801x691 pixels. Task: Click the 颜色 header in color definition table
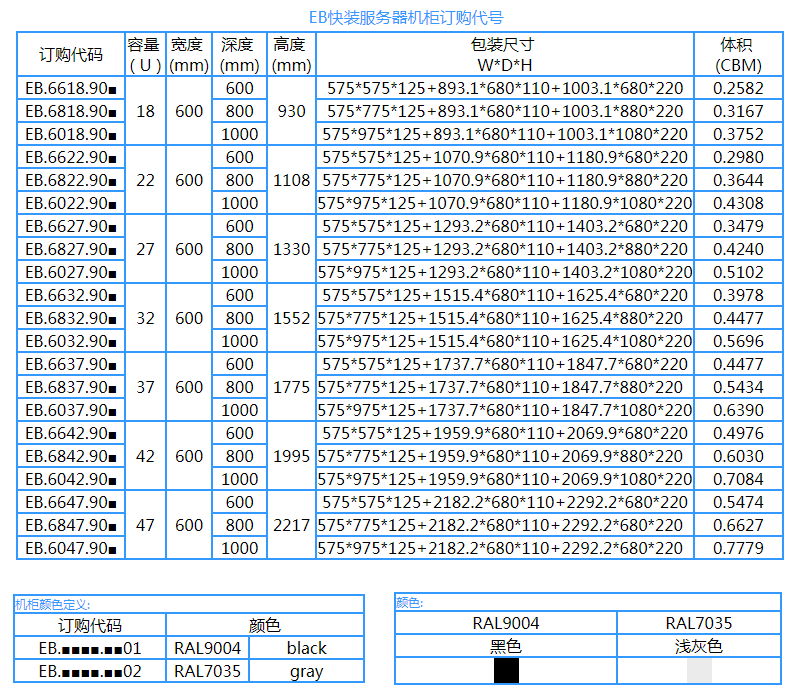[x=264, y=626]
